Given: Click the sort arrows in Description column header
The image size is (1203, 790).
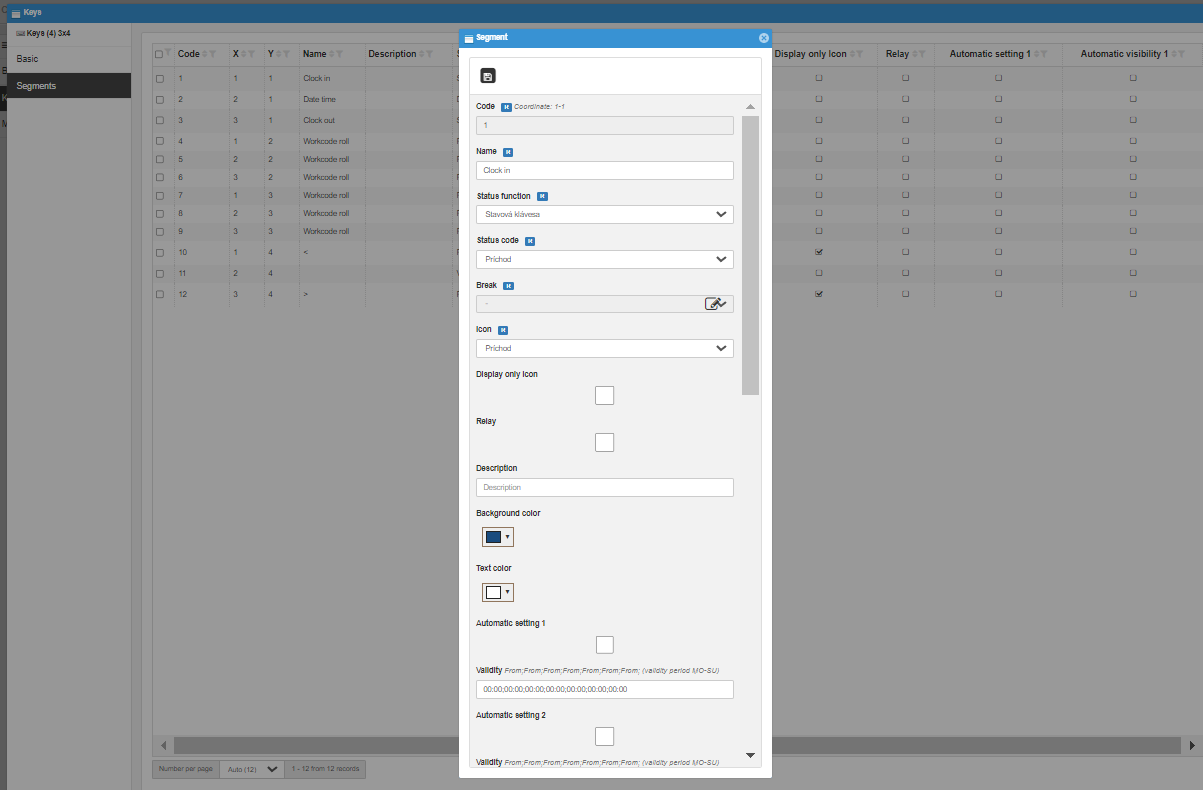Looking at the screenshot, I should coord(421,54).
